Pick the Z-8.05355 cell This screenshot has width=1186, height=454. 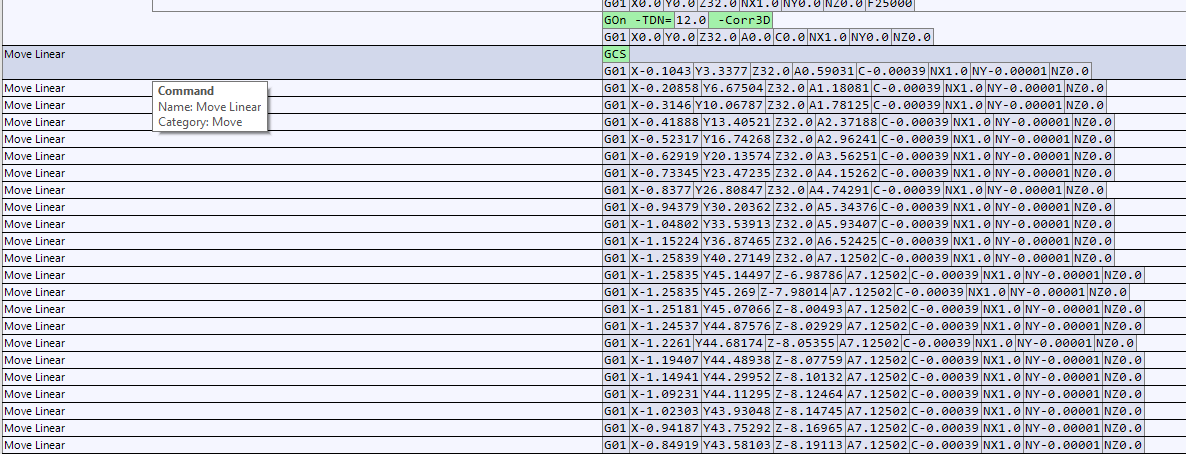(x=801, y=344)
